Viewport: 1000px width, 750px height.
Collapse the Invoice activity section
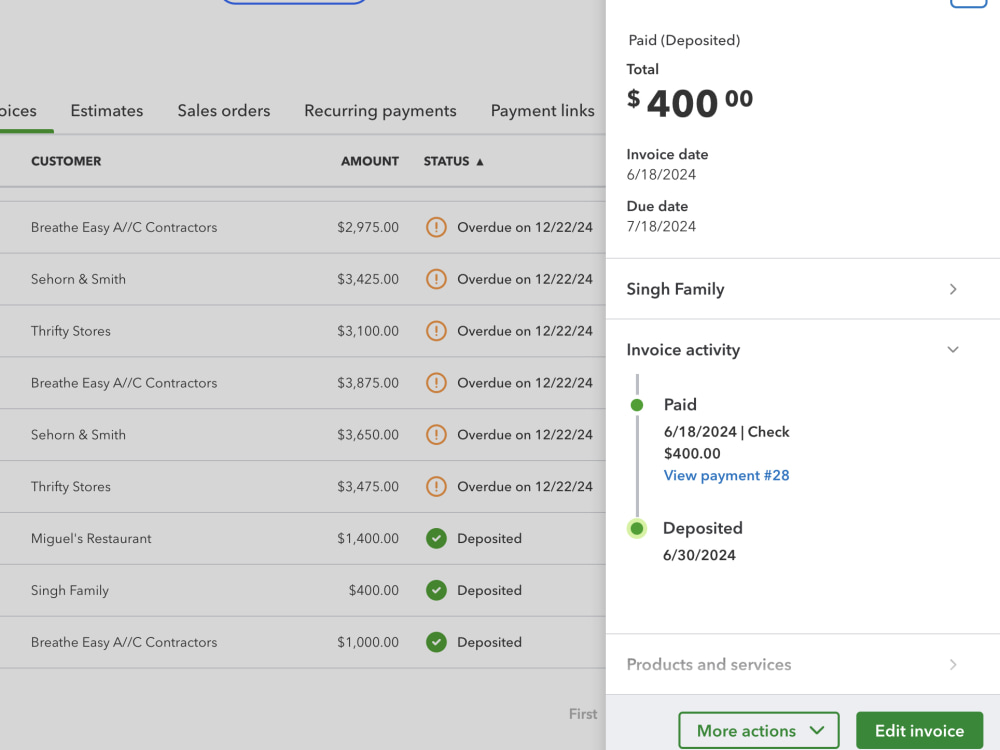pyautogui.click(x=953, y=349)
